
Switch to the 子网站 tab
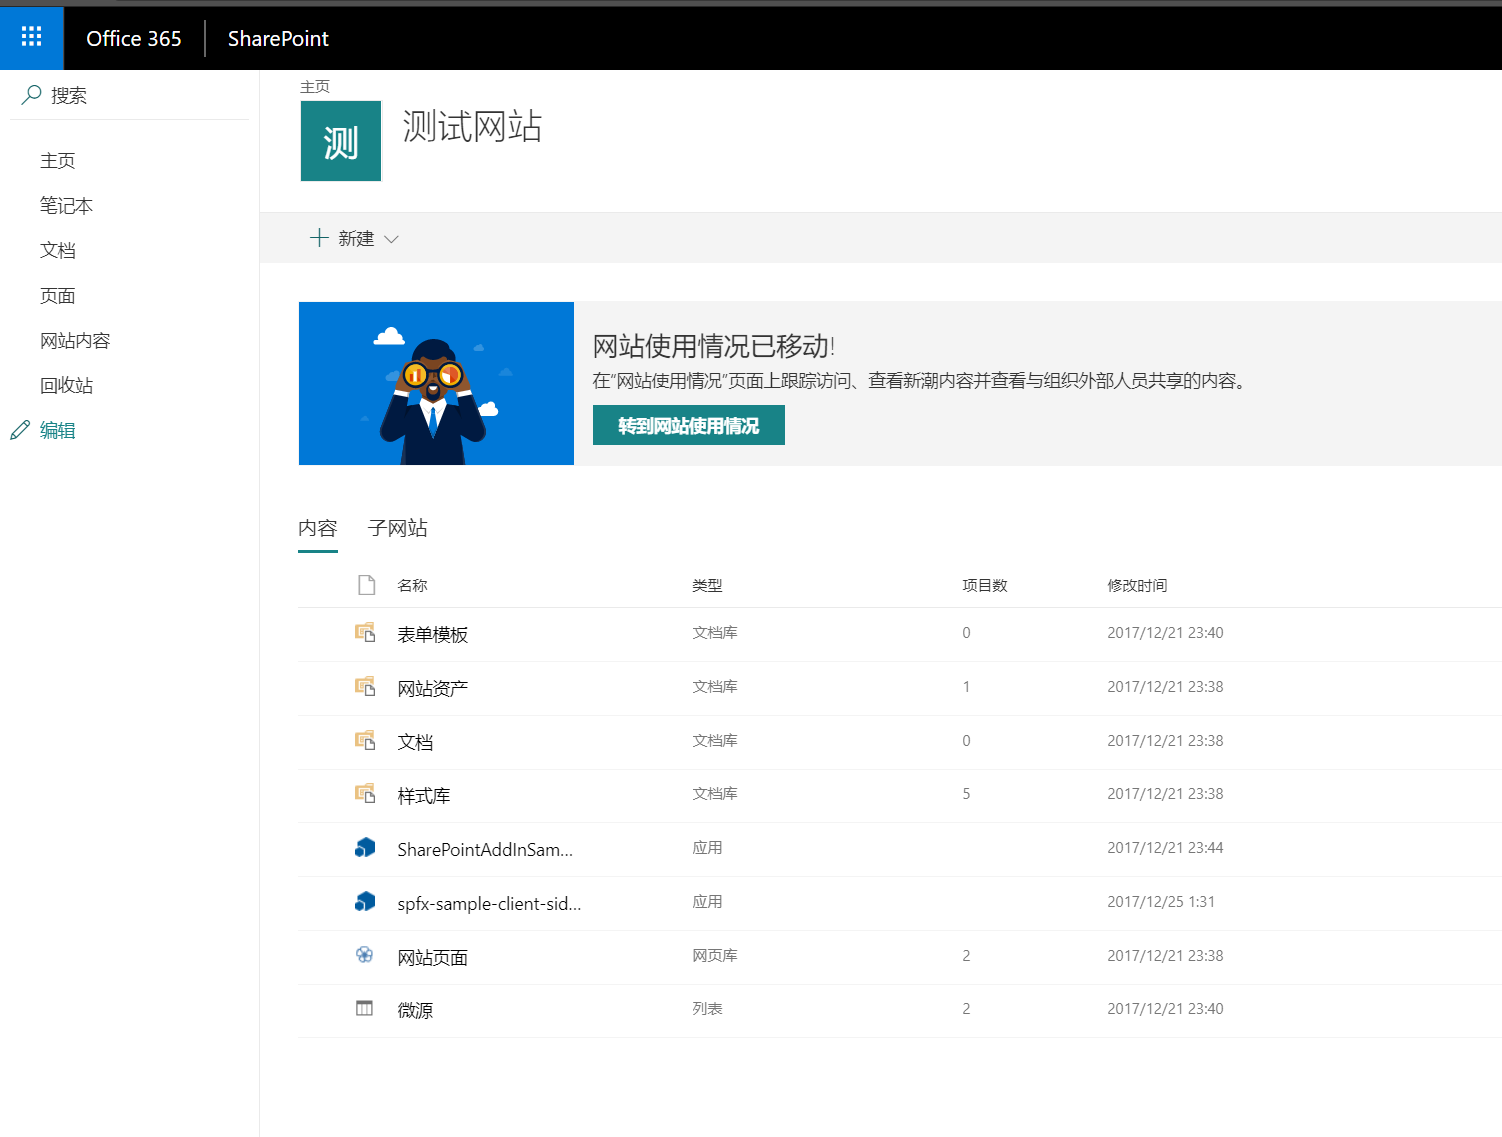click(396, 528)
